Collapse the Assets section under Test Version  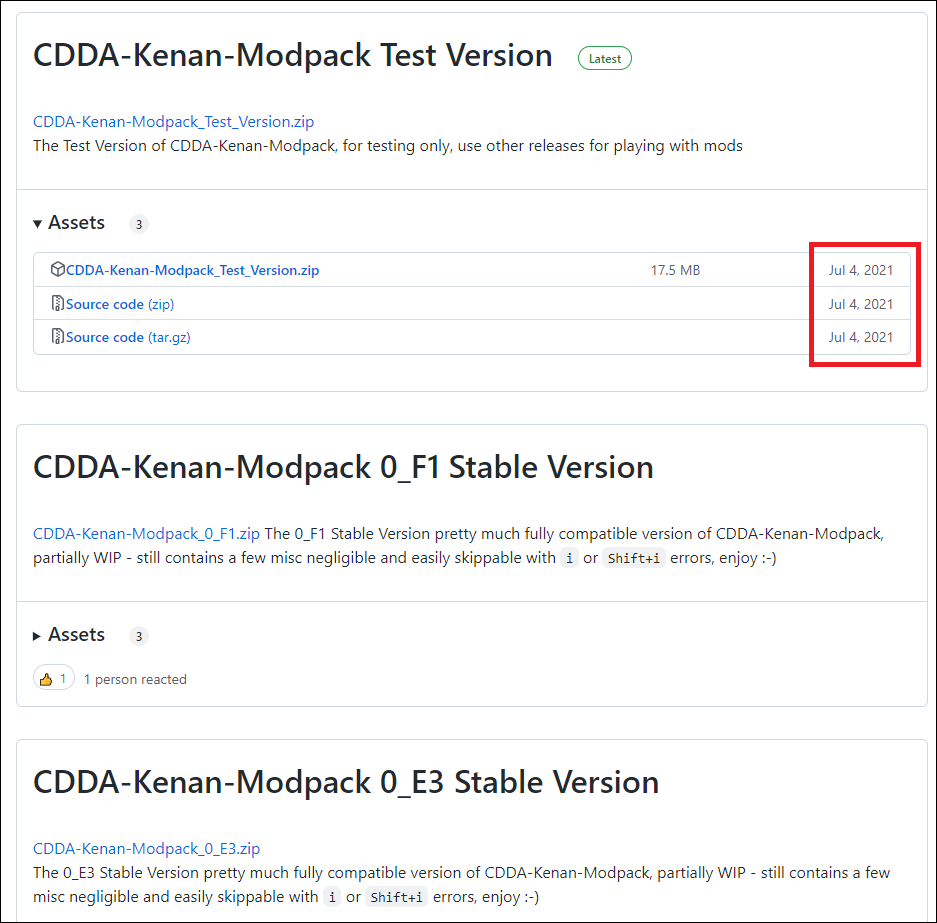pyautogui.click(x=69, y=223)
